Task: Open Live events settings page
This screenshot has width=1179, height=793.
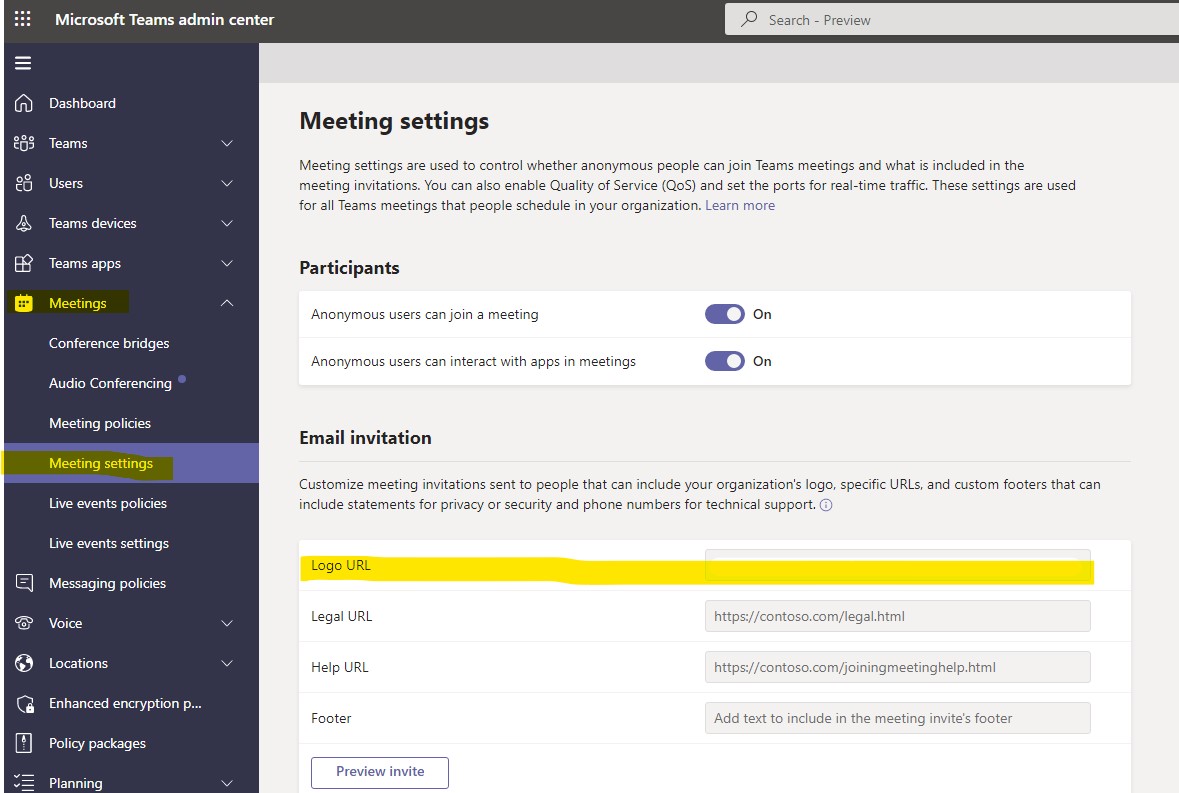Action: (109, 543)
